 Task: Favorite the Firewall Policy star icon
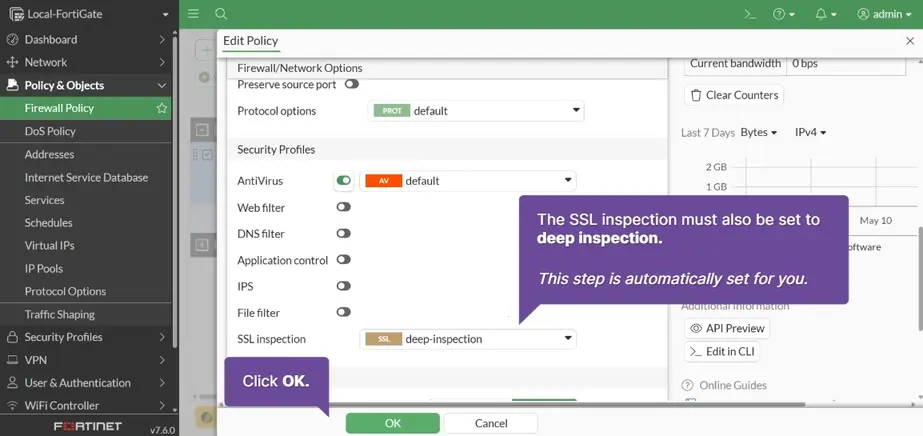(x=162, y=108)
